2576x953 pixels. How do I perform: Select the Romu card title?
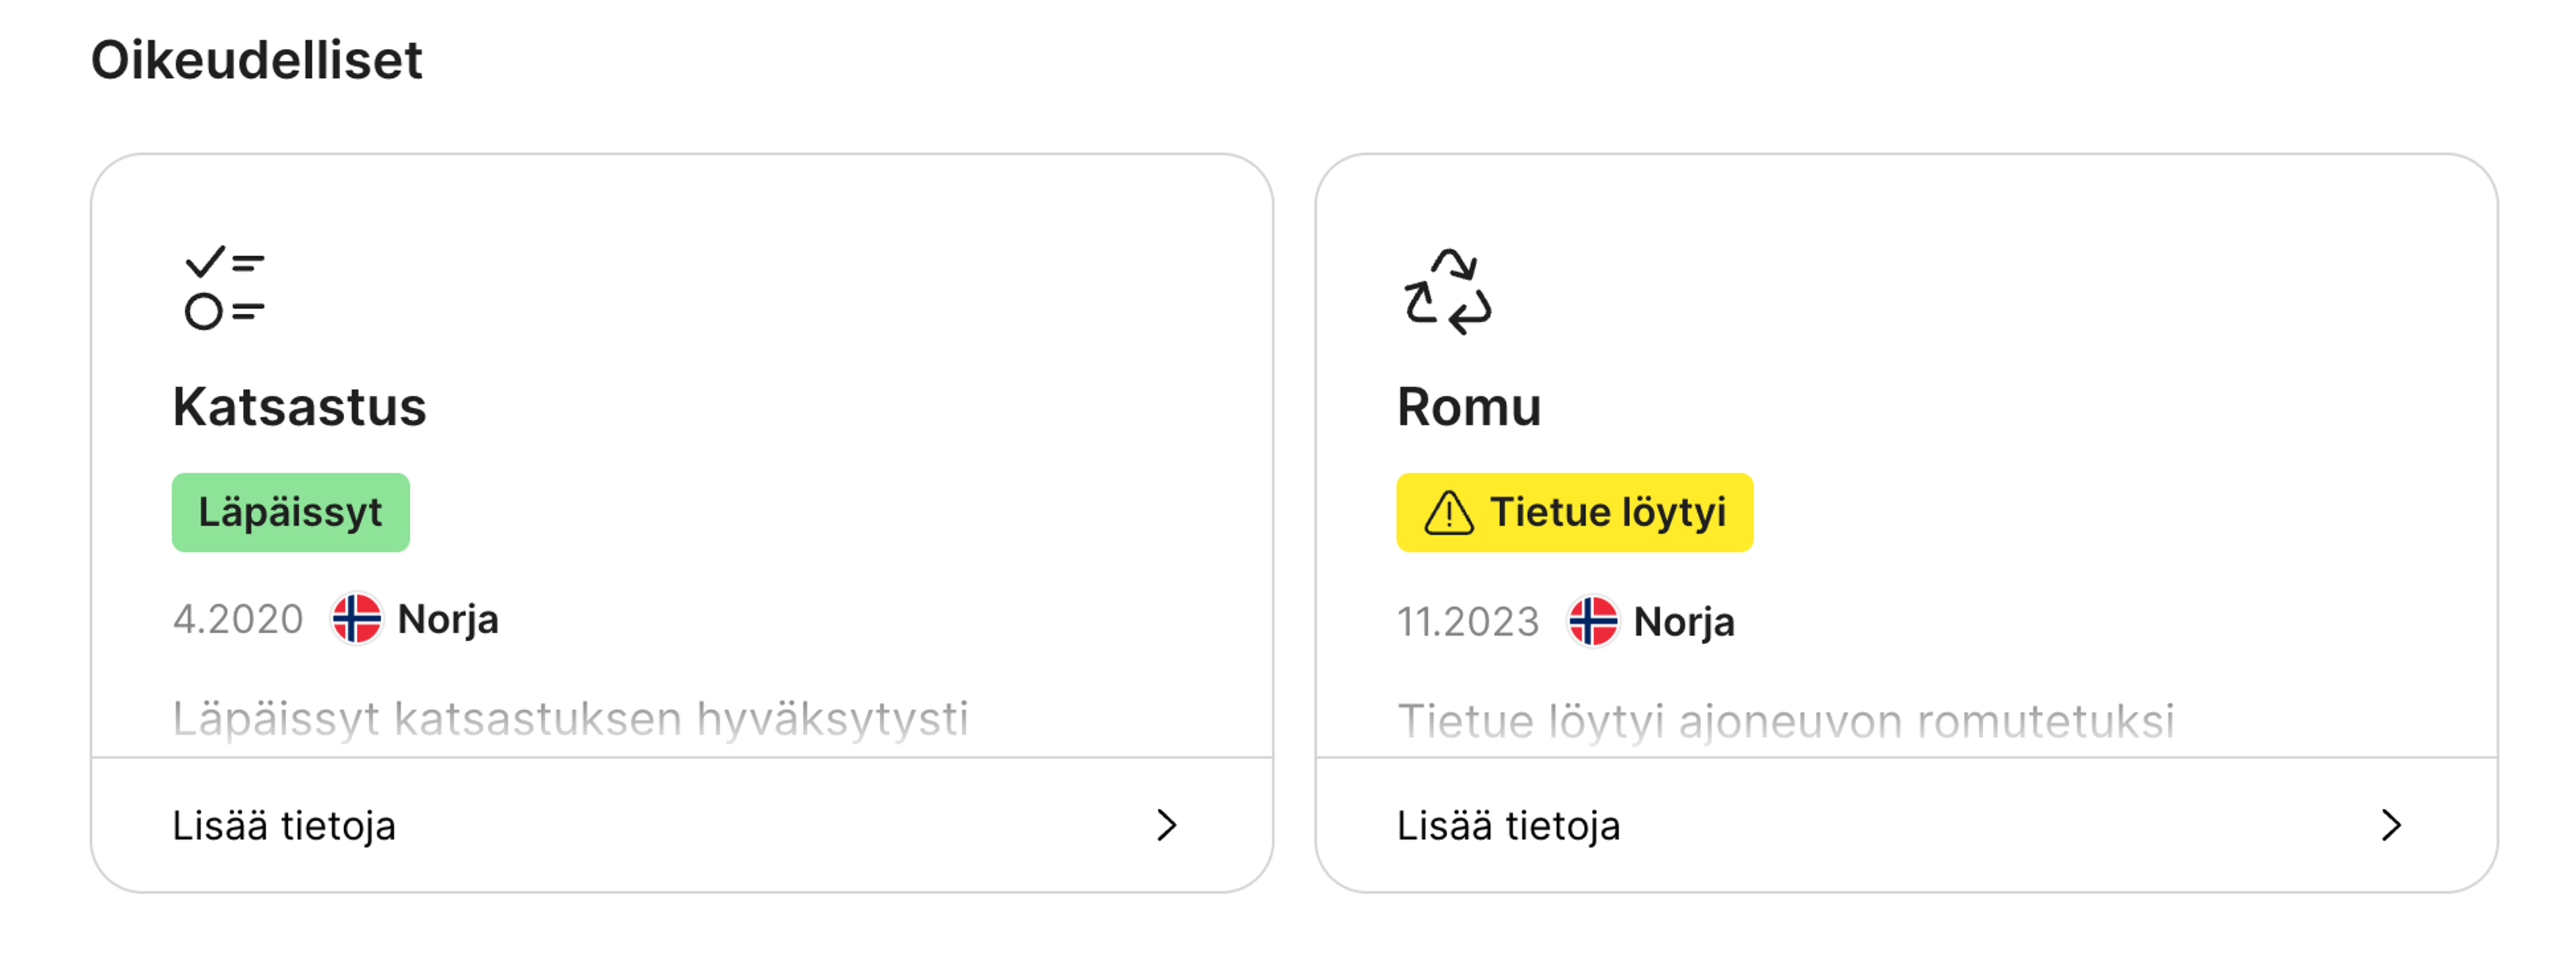(1468, 407)
